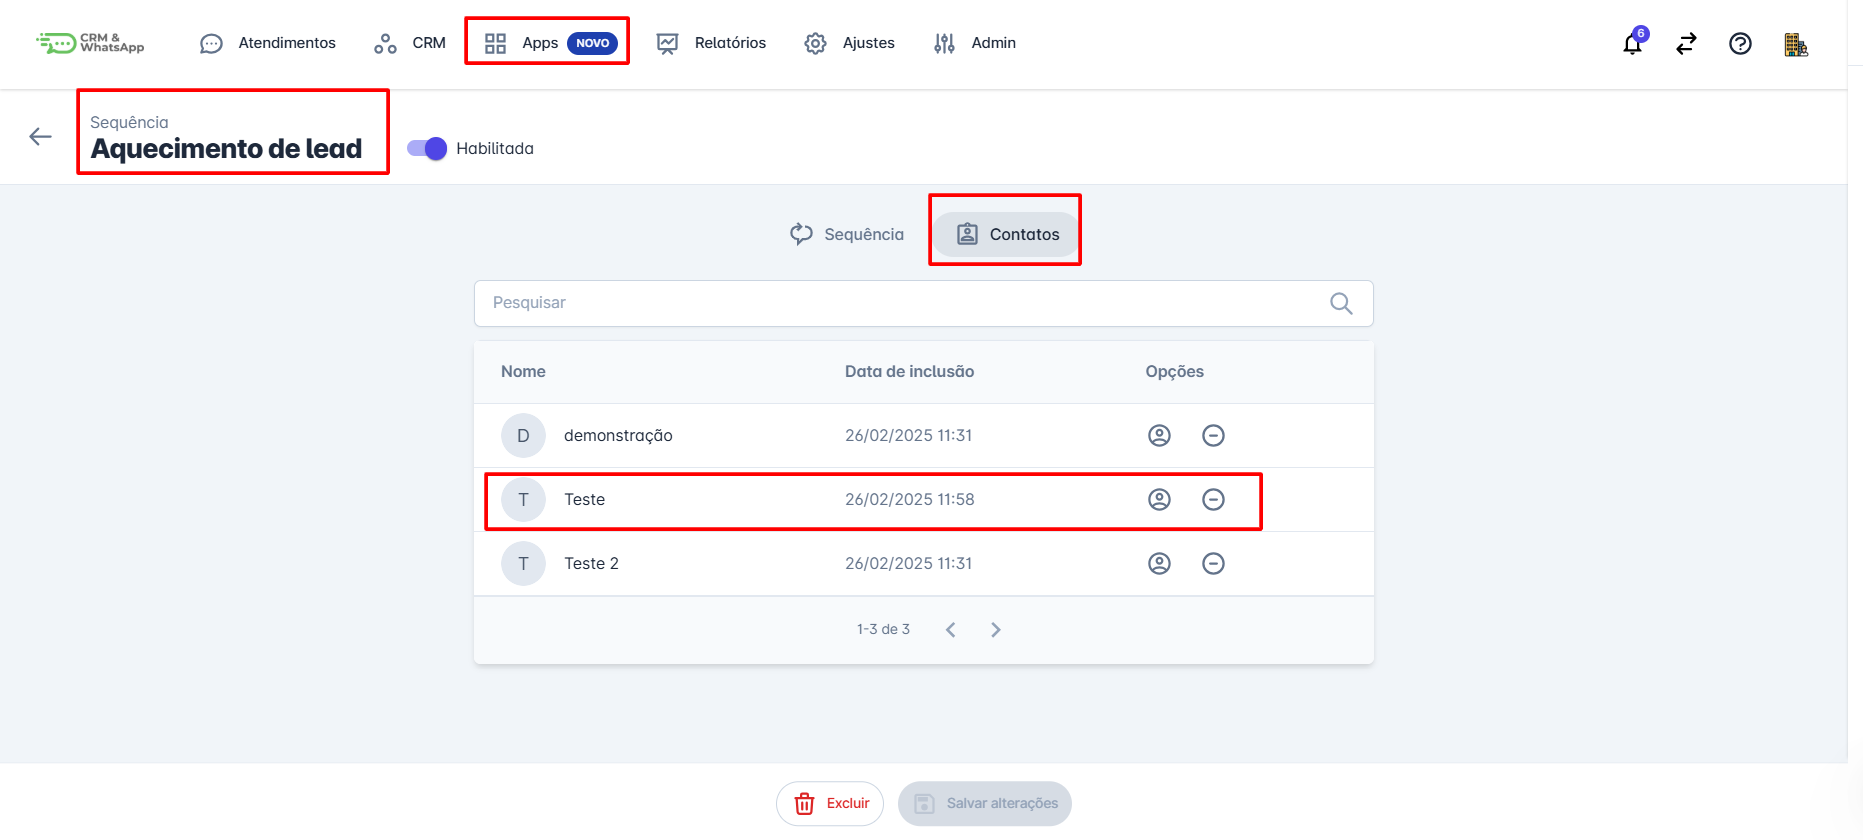View profile of demonstração contact

[x=1159, y=436]
